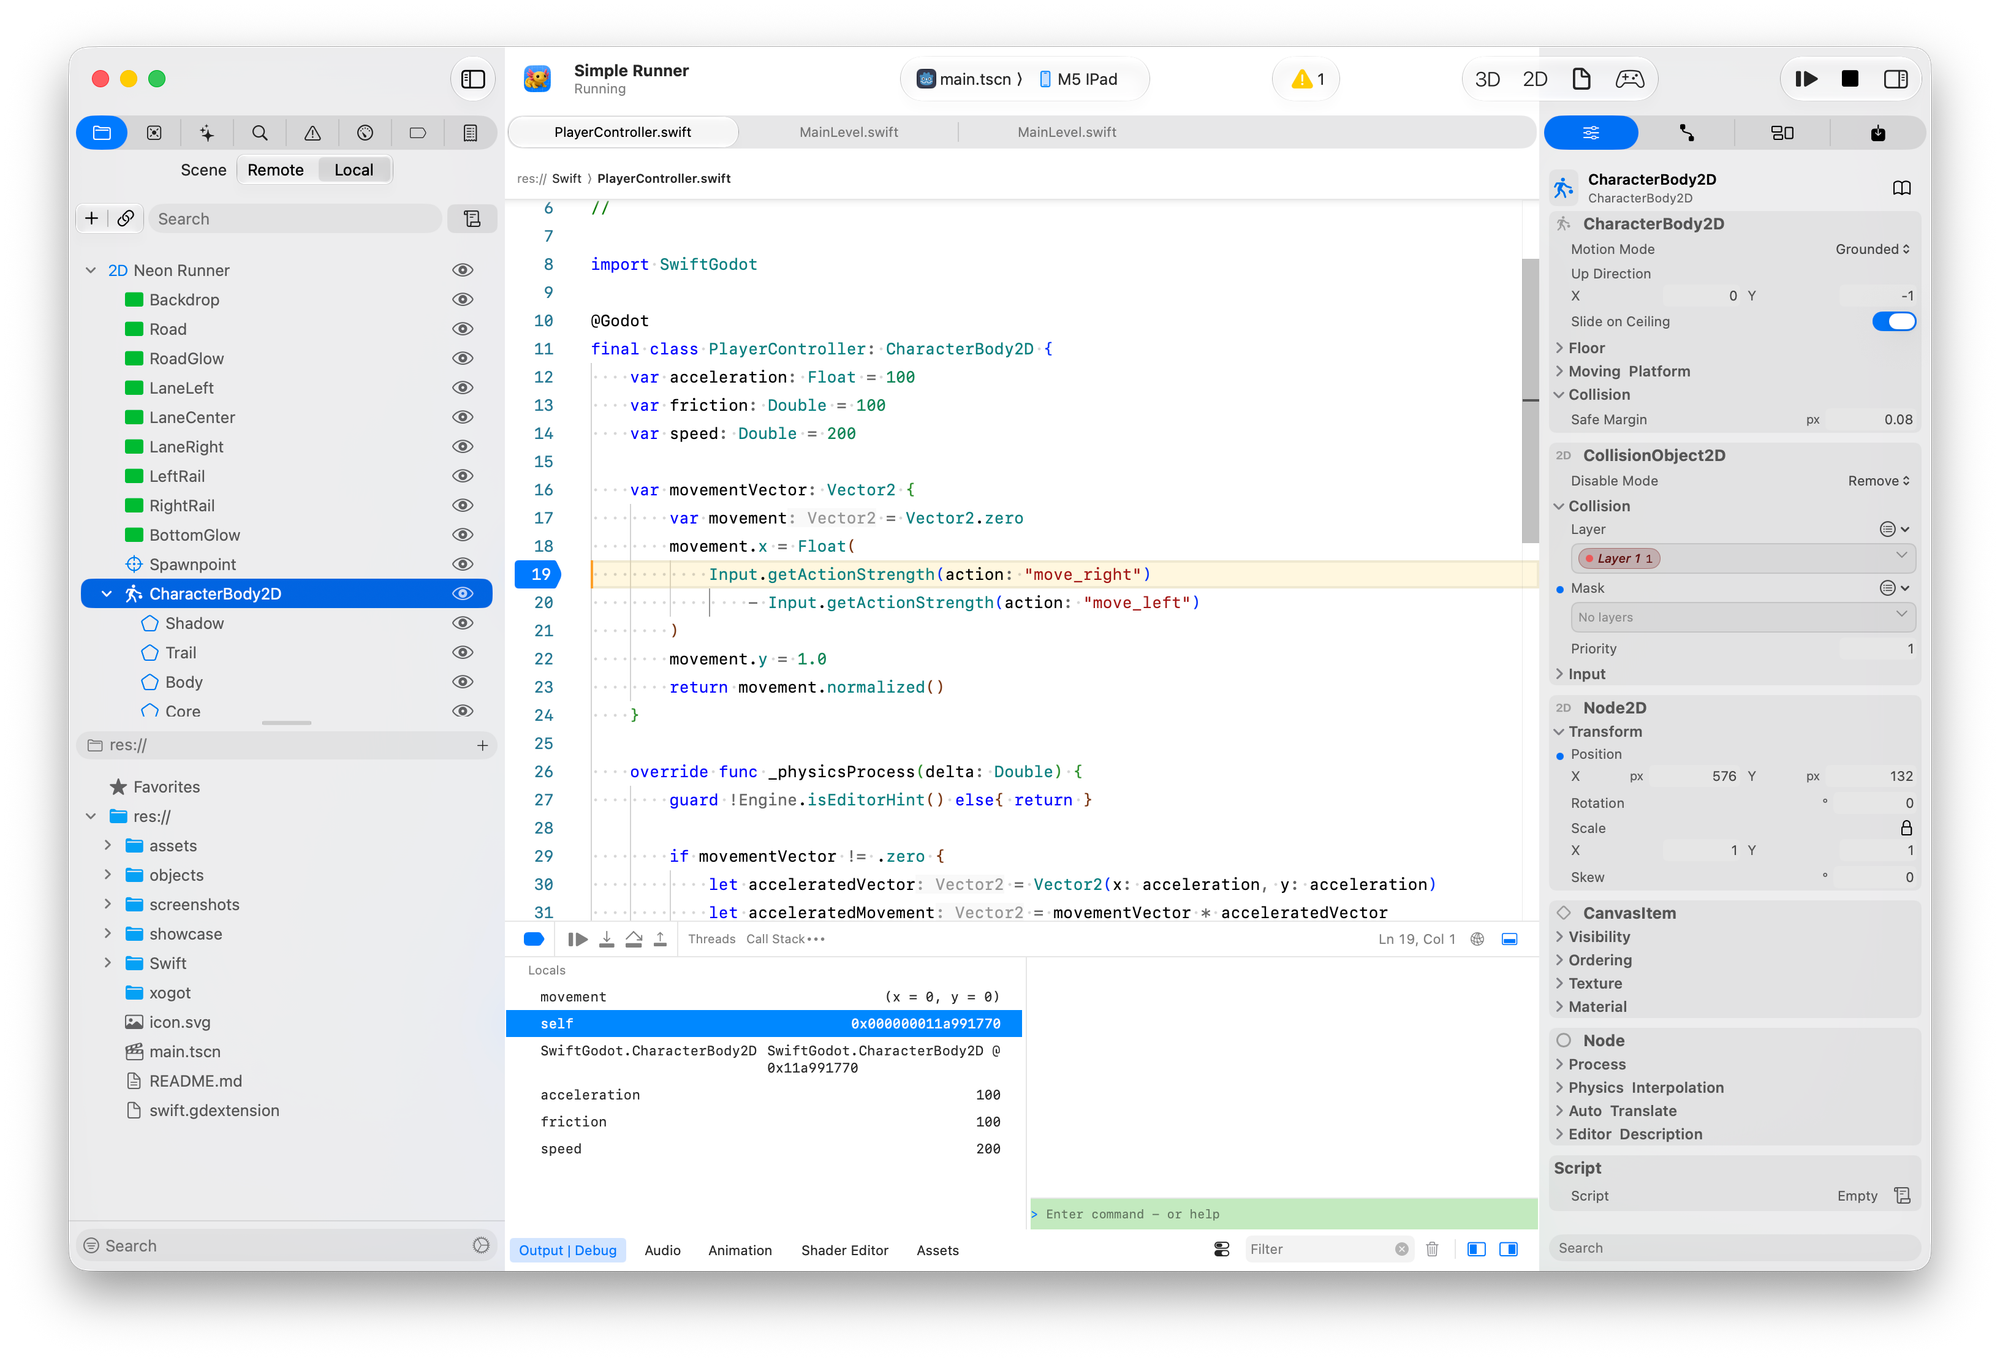2000x1362 pixels.
Task: Open the Disable Mode Remove dropdown
Action: [1878, 481]
